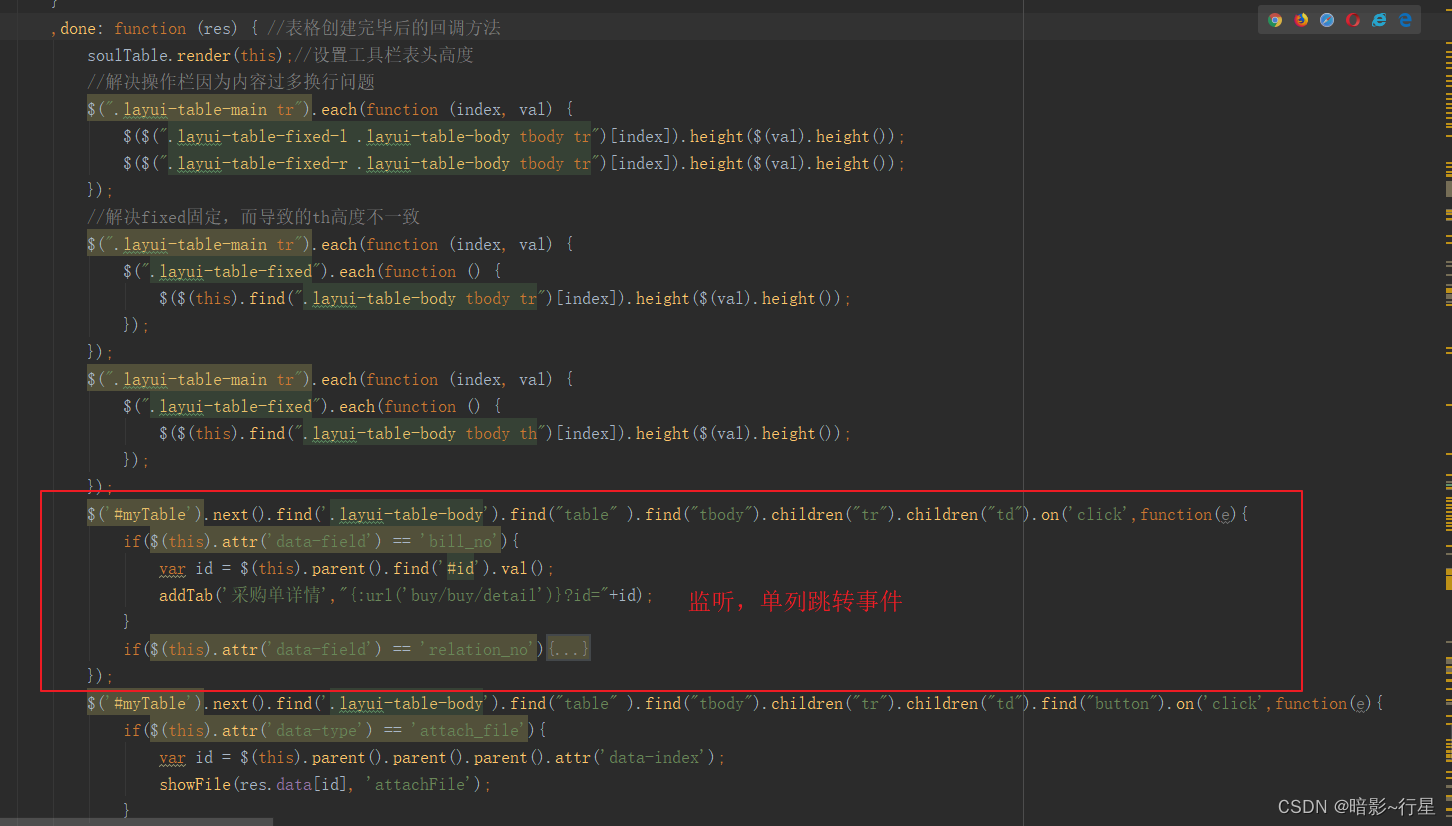Open preview in Internet Explorer icon
Image resolution: width=1452 pixels, height=826 pixels.
(1379, 20)
